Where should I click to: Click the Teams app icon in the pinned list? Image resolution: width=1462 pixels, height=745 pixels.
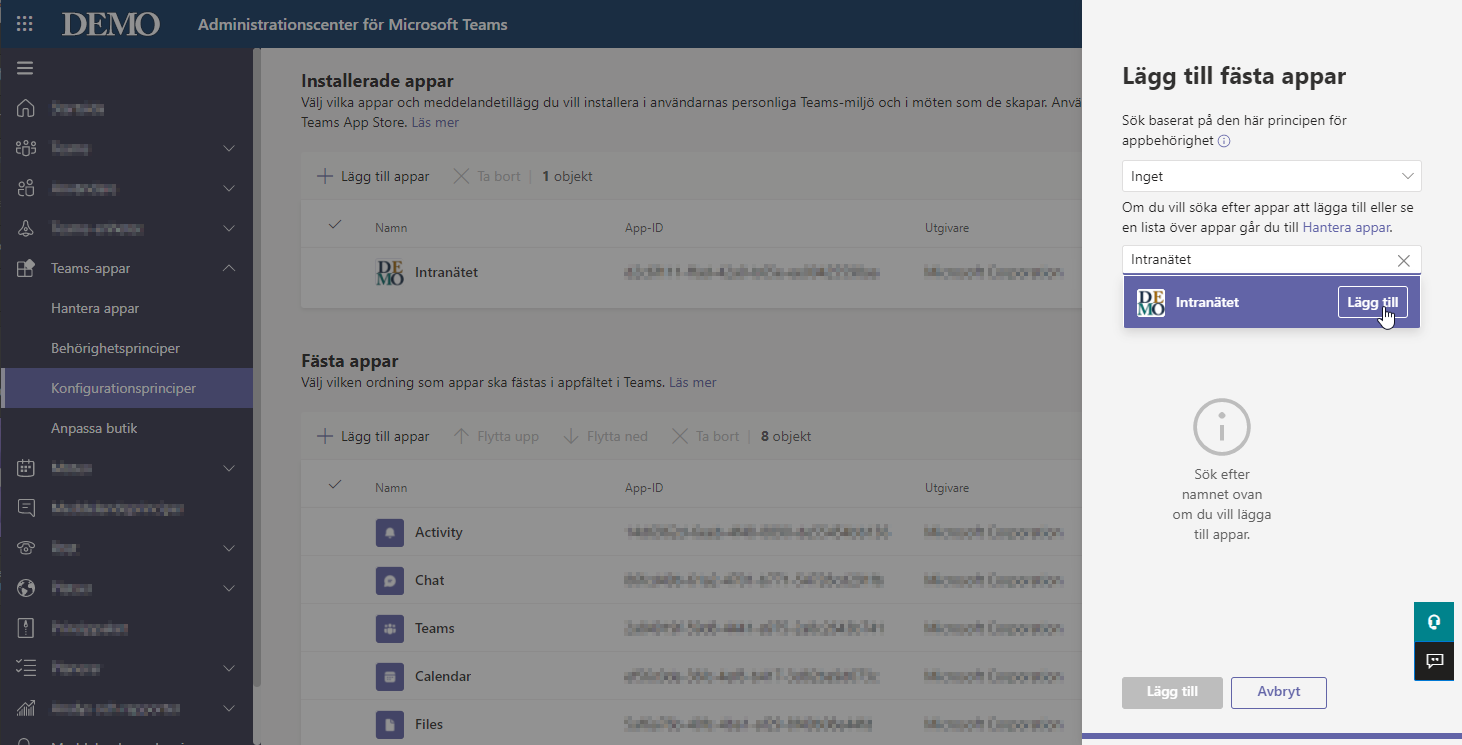pyautogui.click(x=389, y=628)
